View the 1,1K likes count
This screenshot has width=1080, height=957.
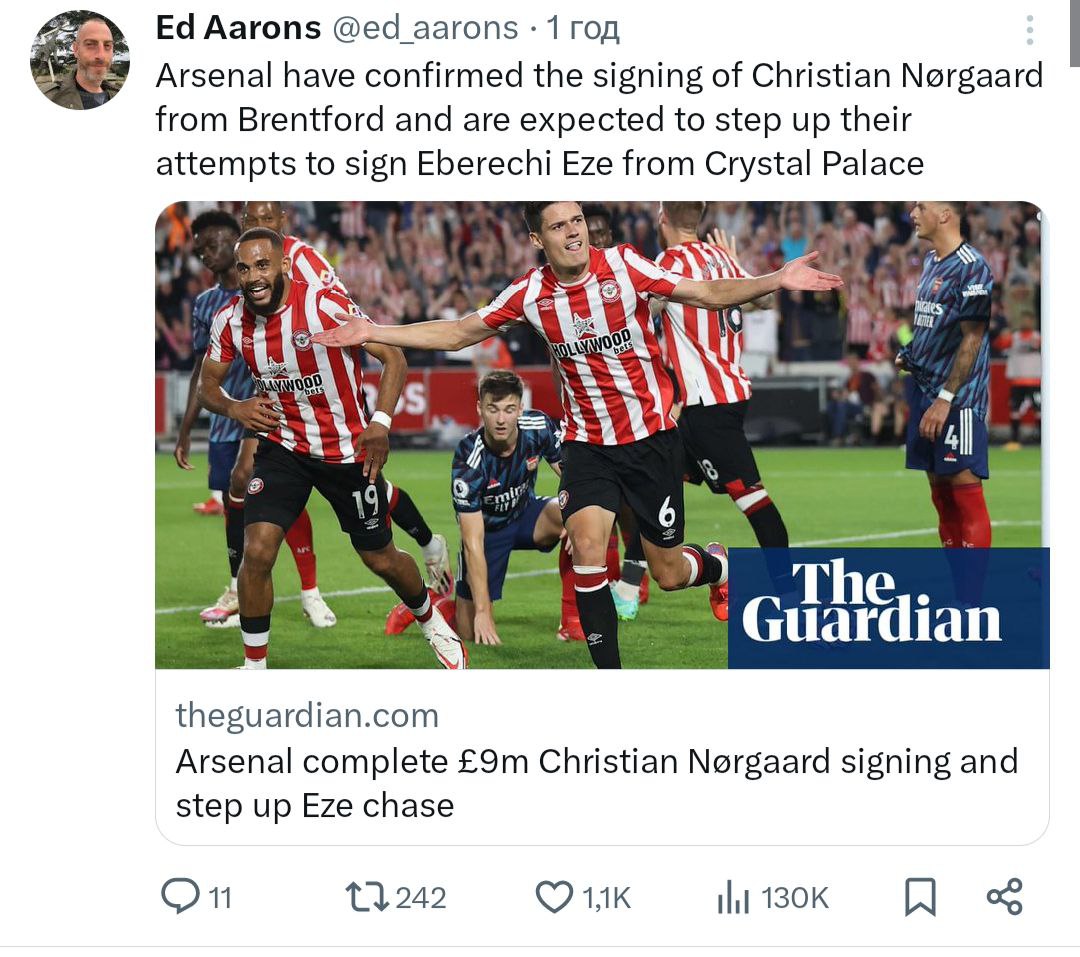(x=606, y=898)
